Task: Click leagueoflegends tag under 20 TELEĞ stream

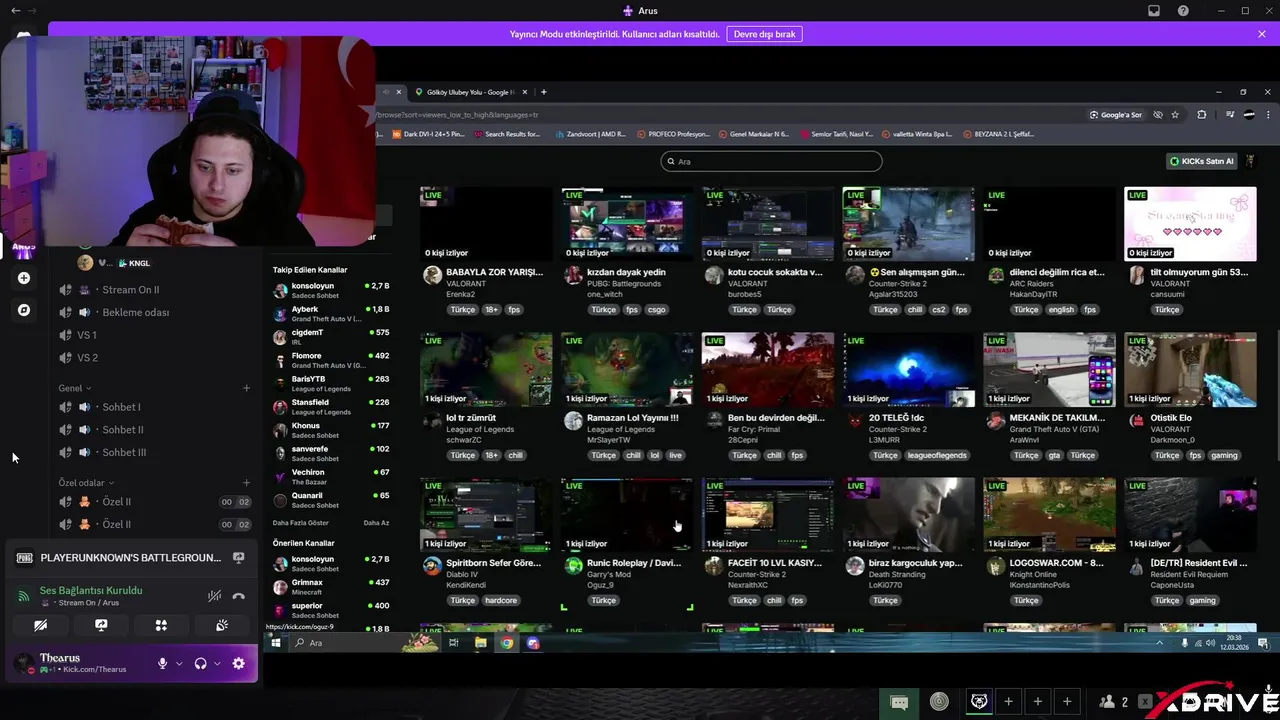Action: [x=939, y=455]
